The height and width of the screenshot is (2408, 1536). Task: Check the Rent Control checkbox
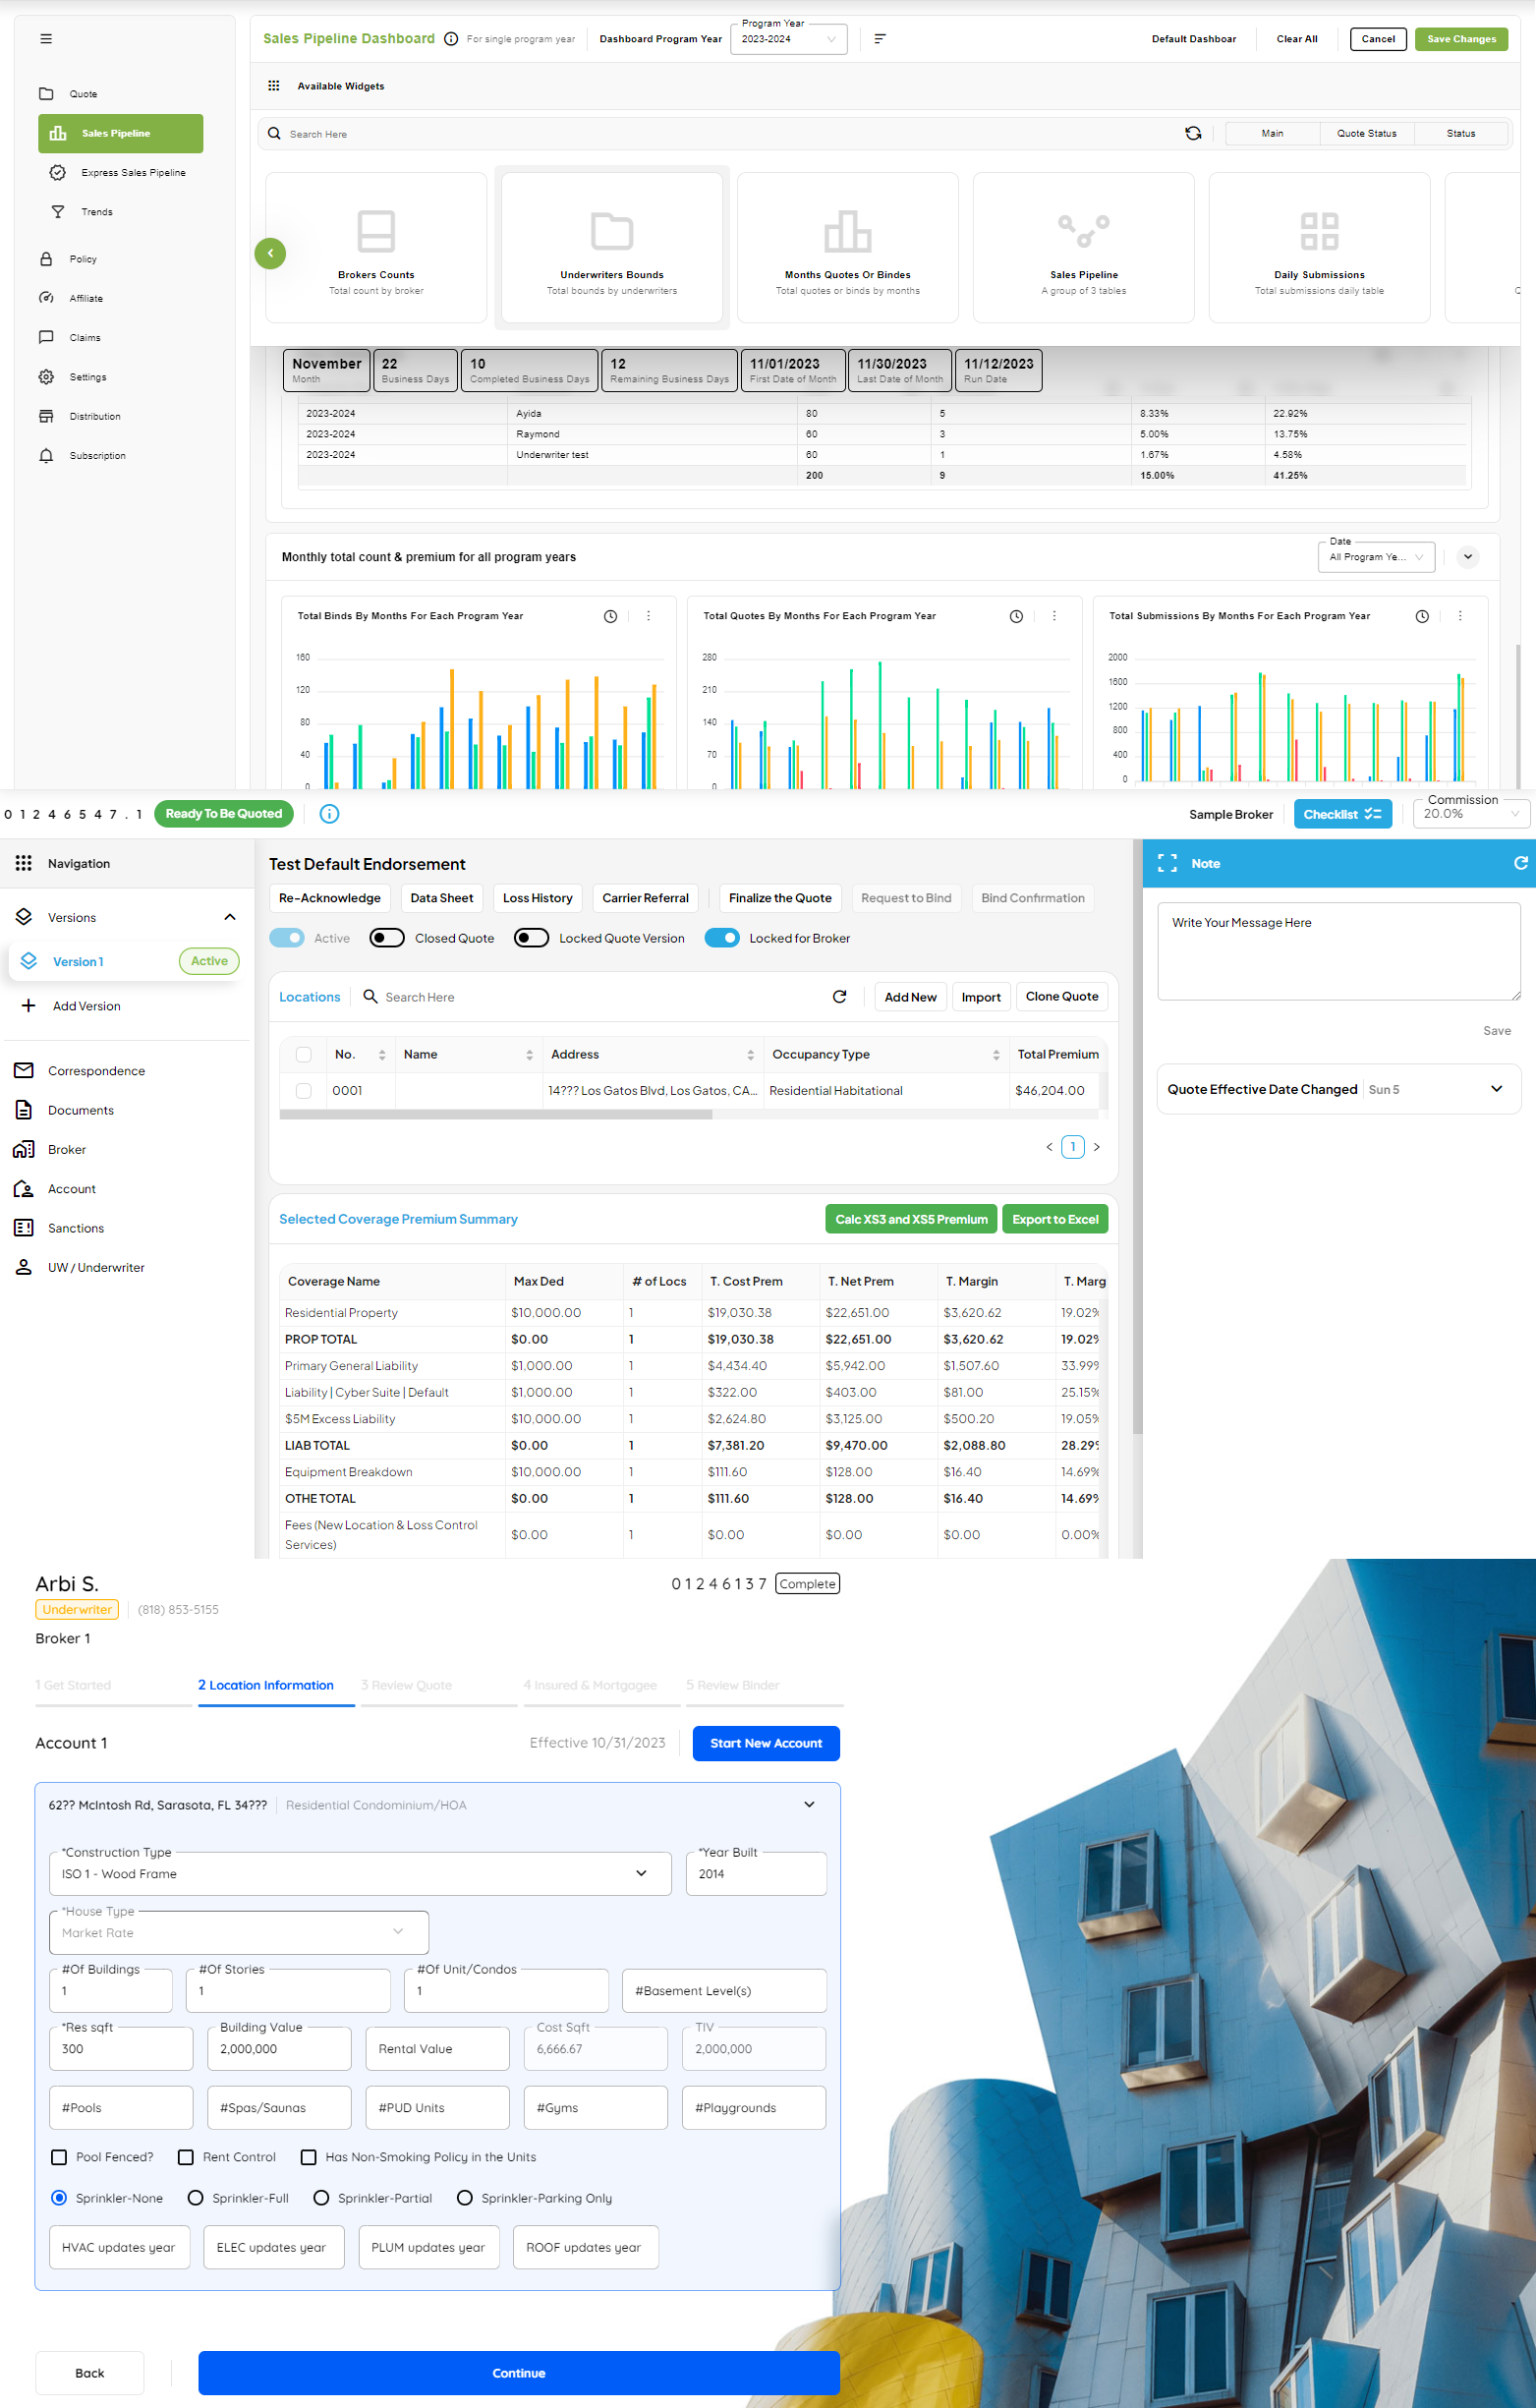[186, 2157]
